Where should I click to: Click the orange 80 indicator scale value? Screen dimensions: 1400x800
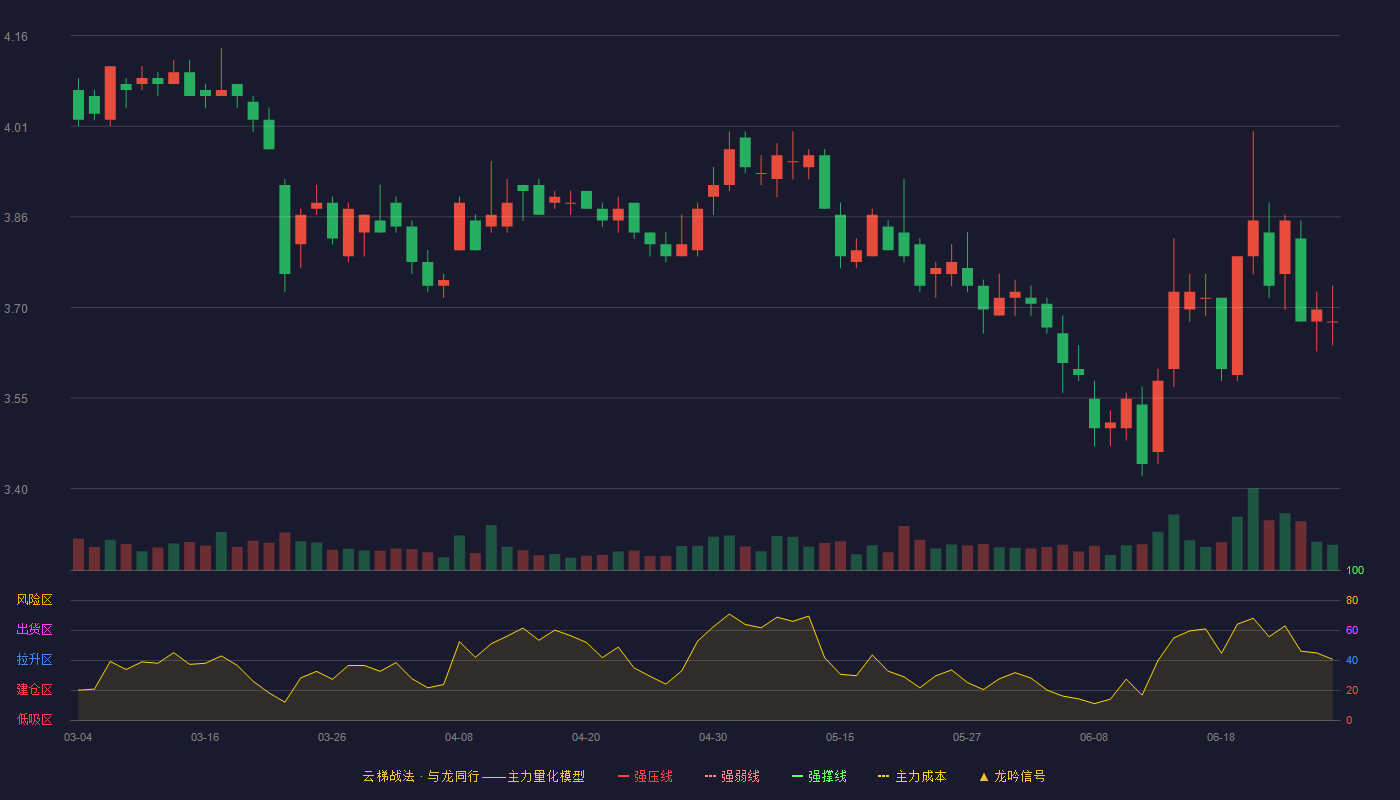tap(1352, 600)
